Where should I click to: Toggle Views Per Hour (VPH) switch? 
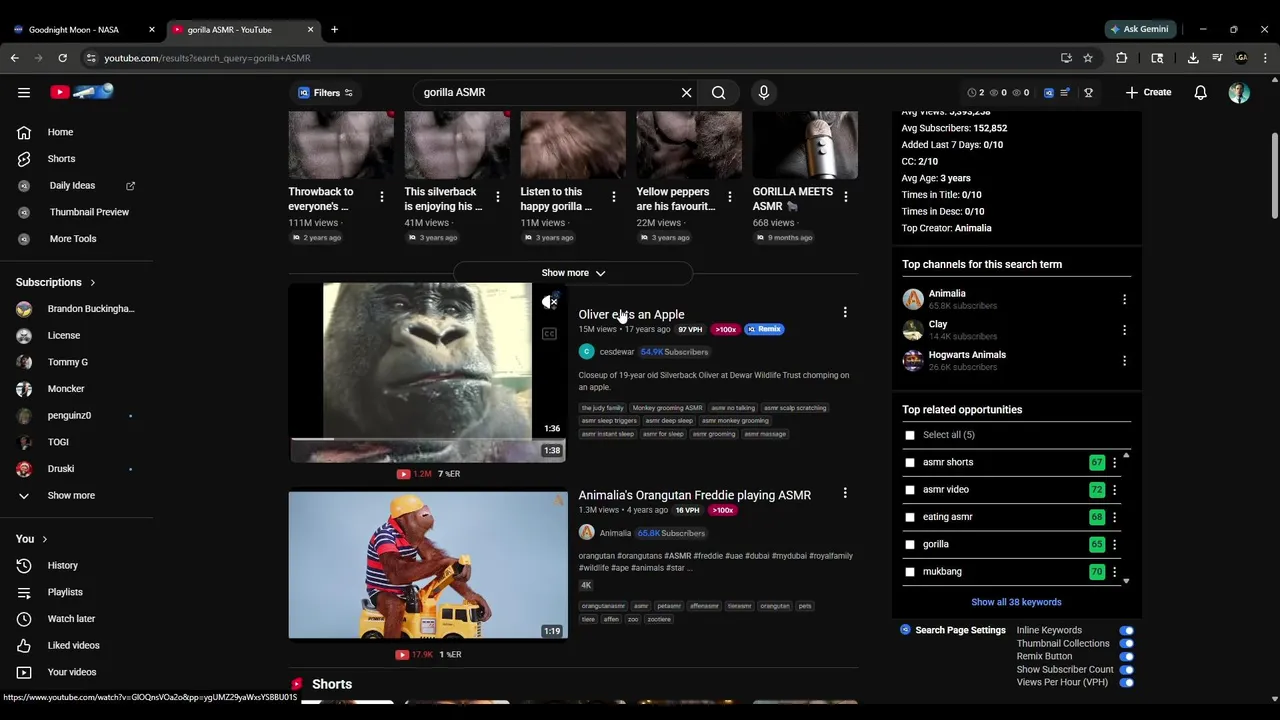(1127, 683)
